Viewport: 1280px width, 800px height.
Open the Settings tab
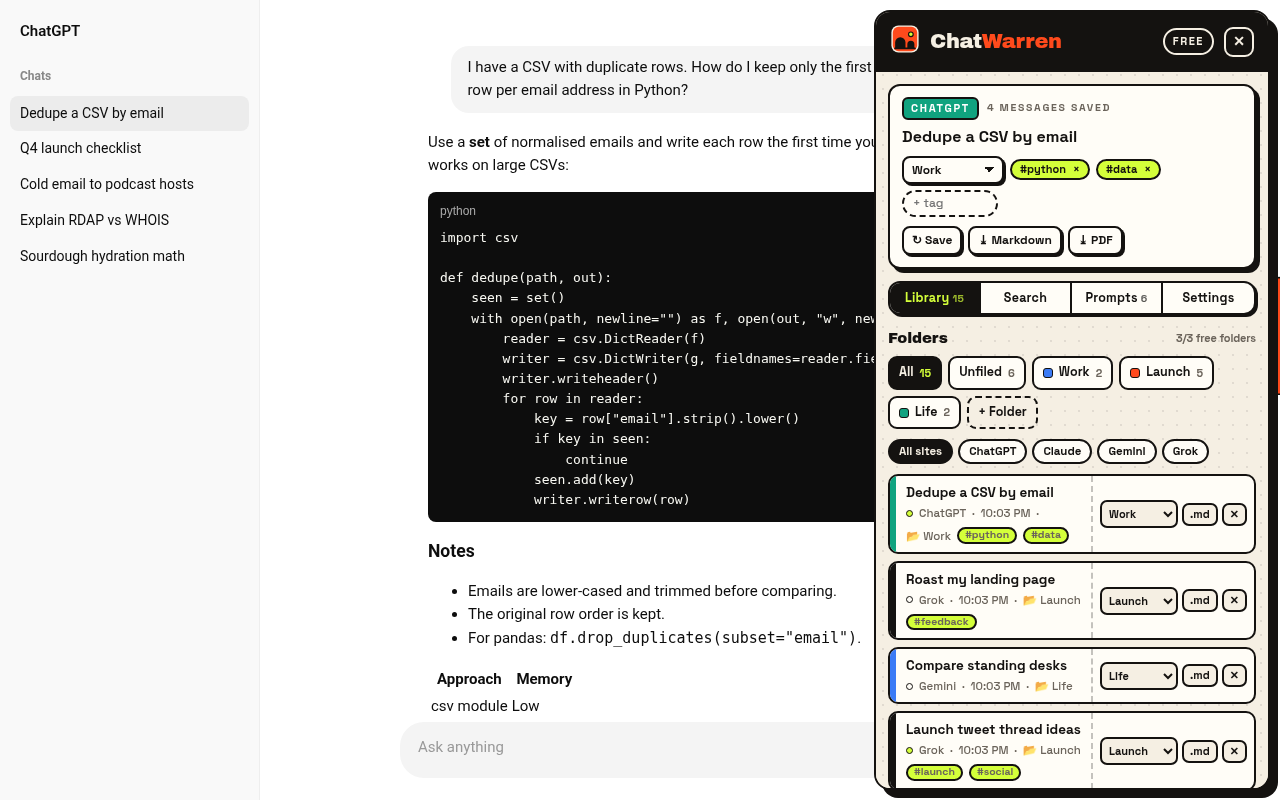tap(1208, 298)
